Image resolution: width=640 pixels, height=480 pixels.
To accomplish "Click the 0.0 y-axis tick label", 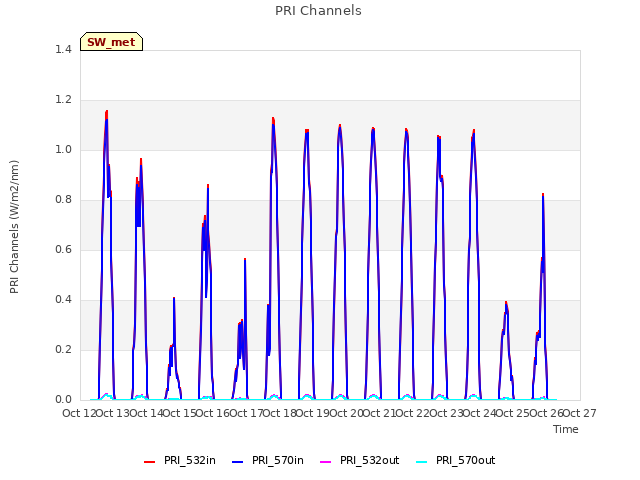I will point(63,399).
